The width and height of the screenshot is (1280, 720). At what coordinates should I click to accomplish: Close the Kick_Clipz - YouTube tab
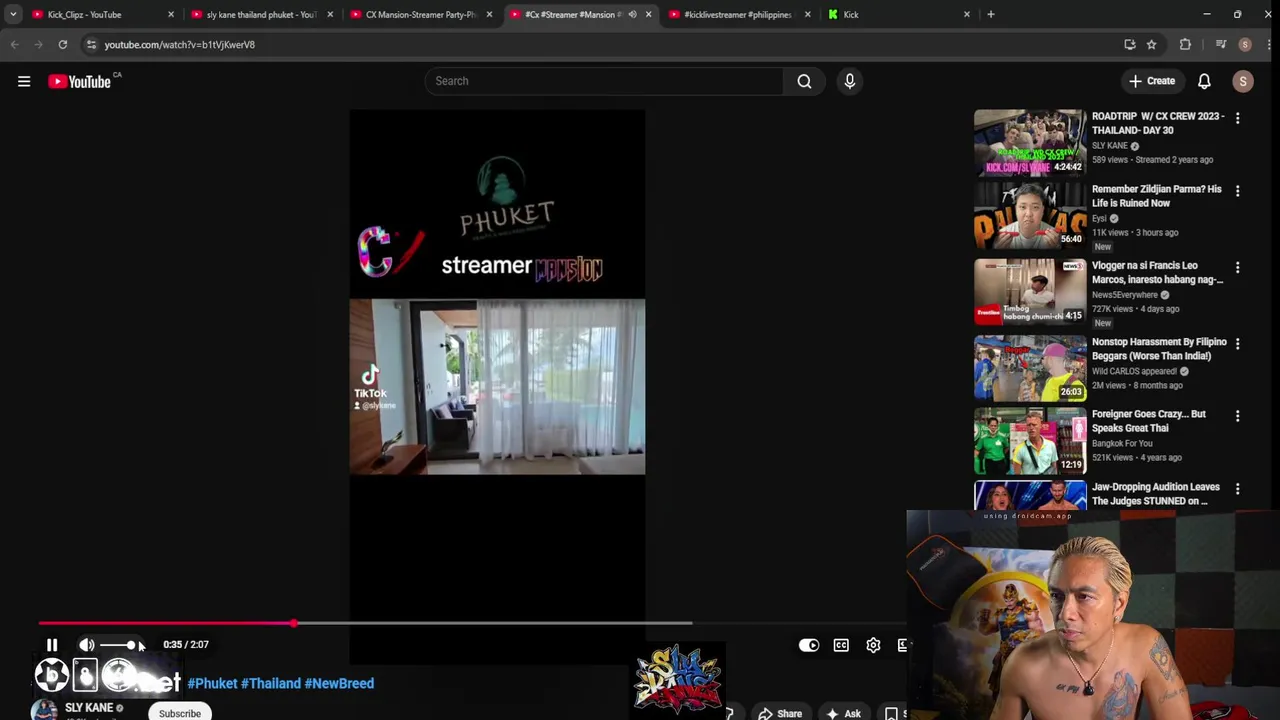pos(170,14)
